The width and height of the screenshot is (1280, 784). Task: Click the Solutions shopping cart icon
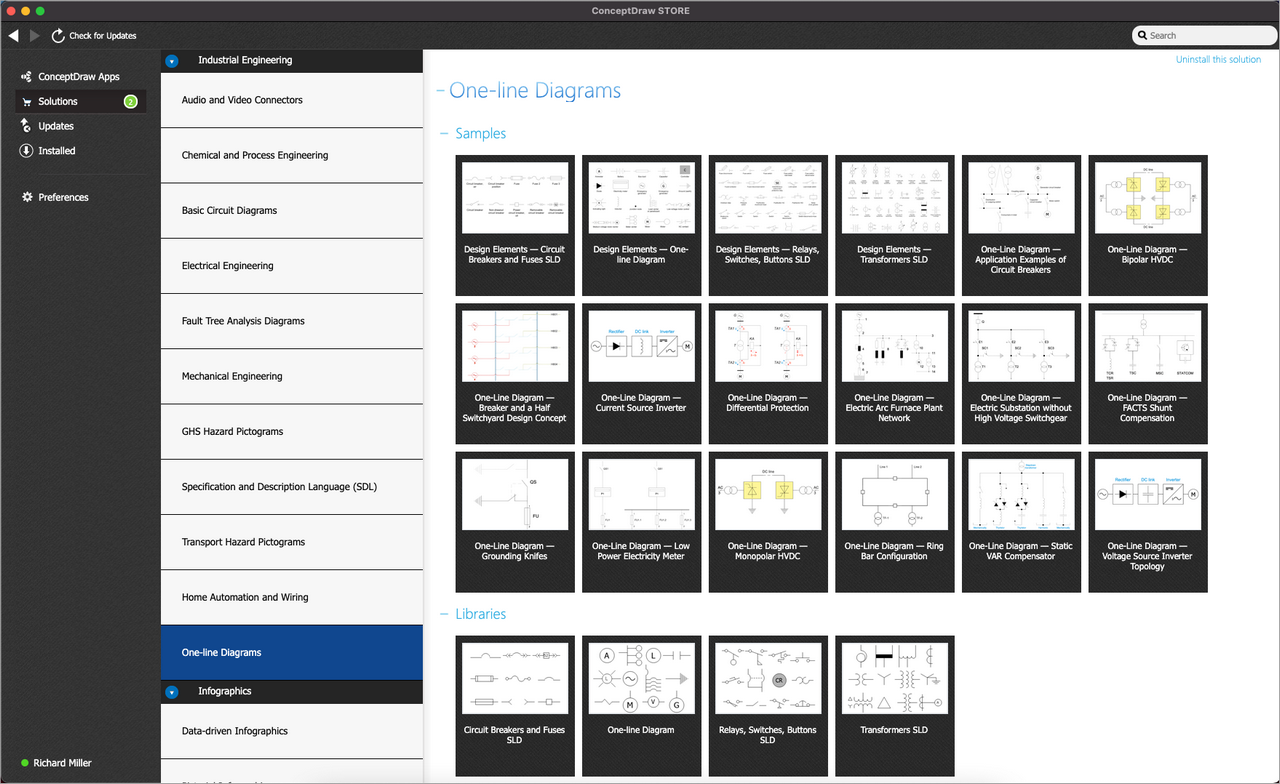tap(26, 101)
